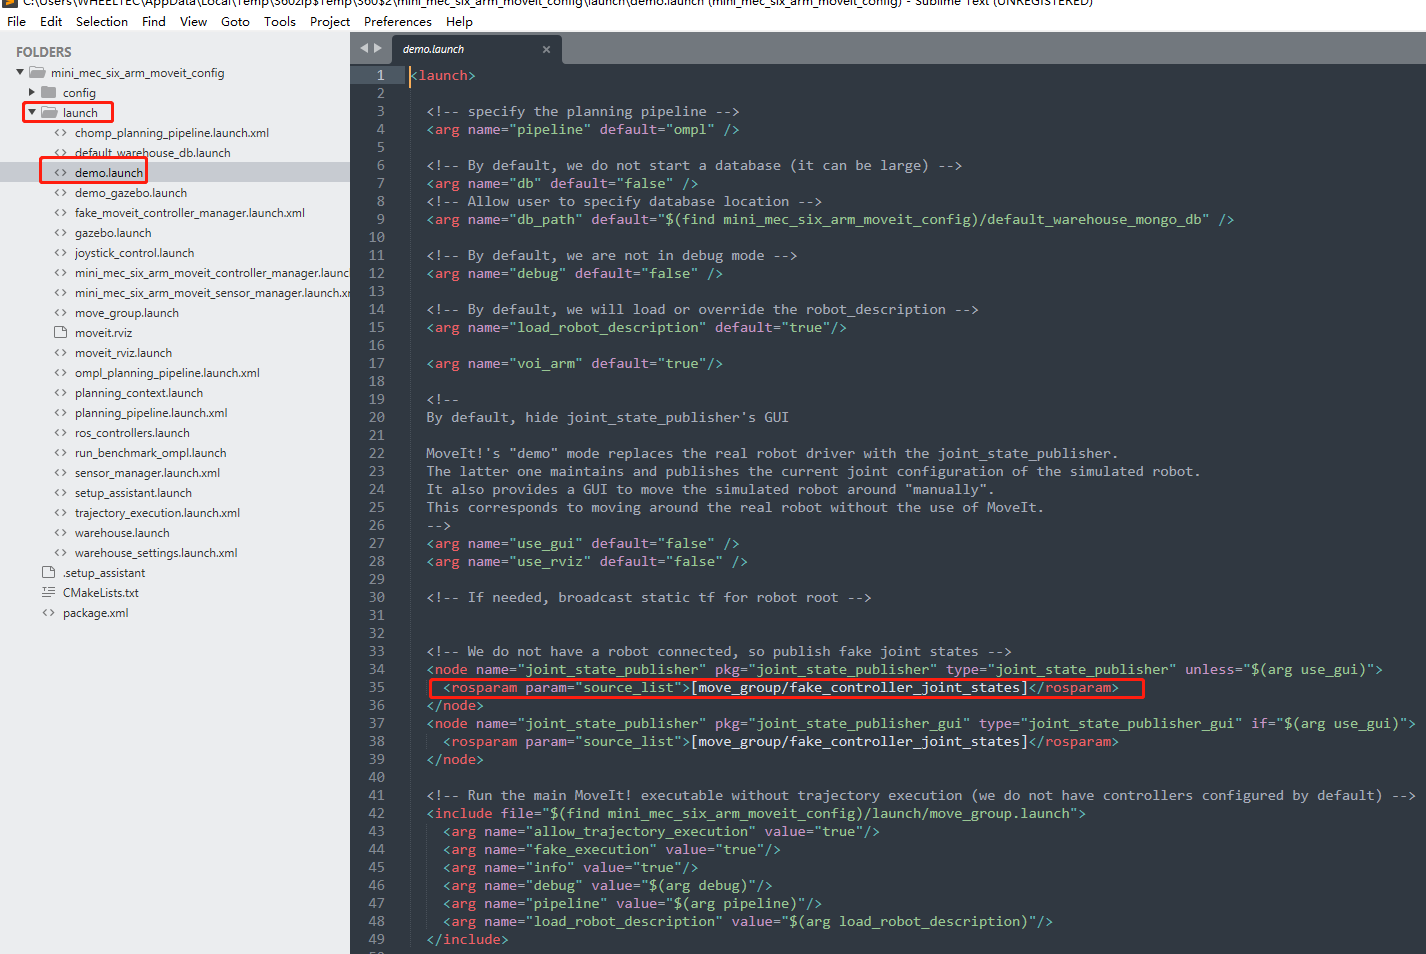Viewport: 1426px width, 954px height.
Task: Click the closing </include> tag
Action: point(467,939)
